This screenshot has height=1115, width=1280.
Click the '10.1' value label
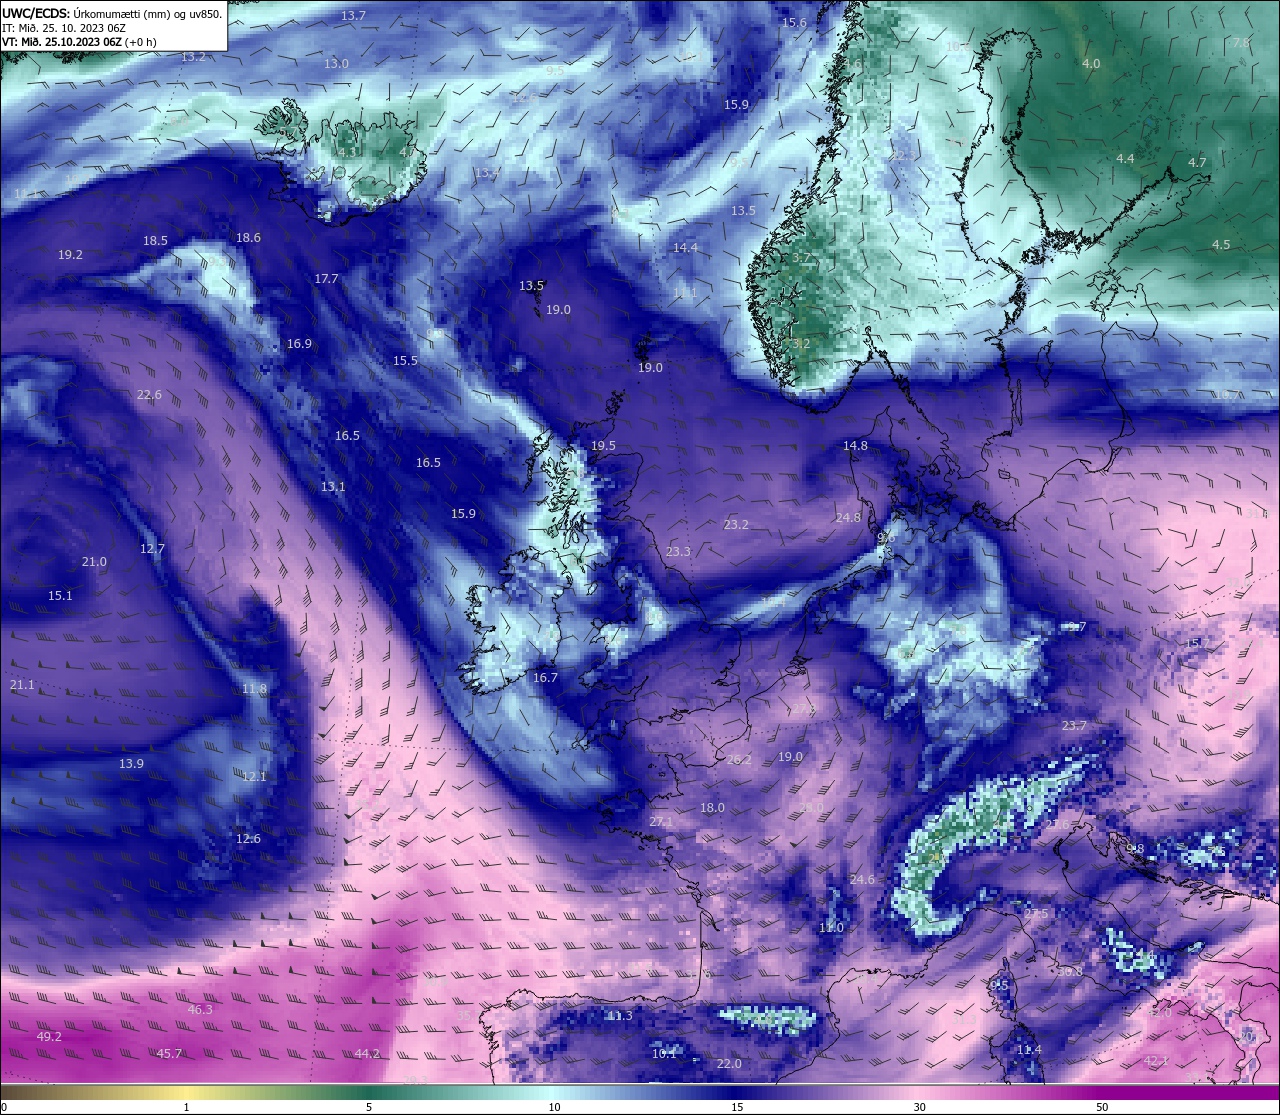click(x=664, y=1054)
